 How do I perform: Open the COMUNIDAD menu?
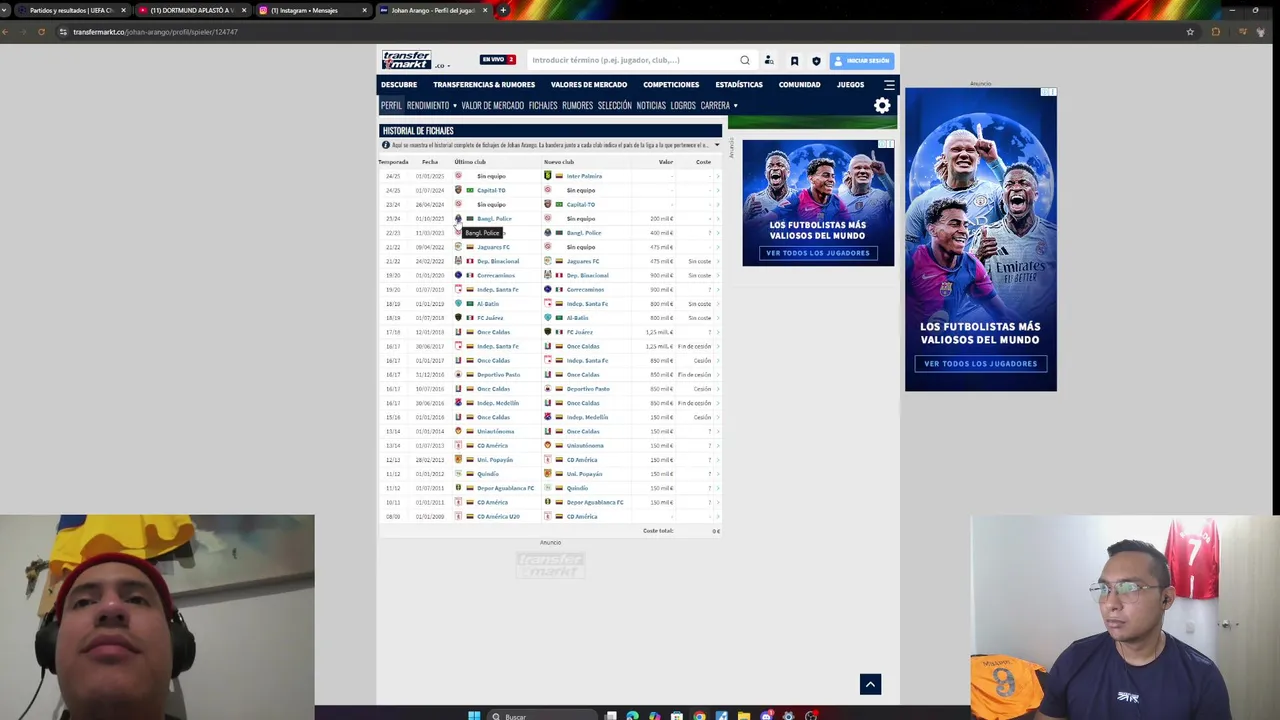tap(800, 85)
